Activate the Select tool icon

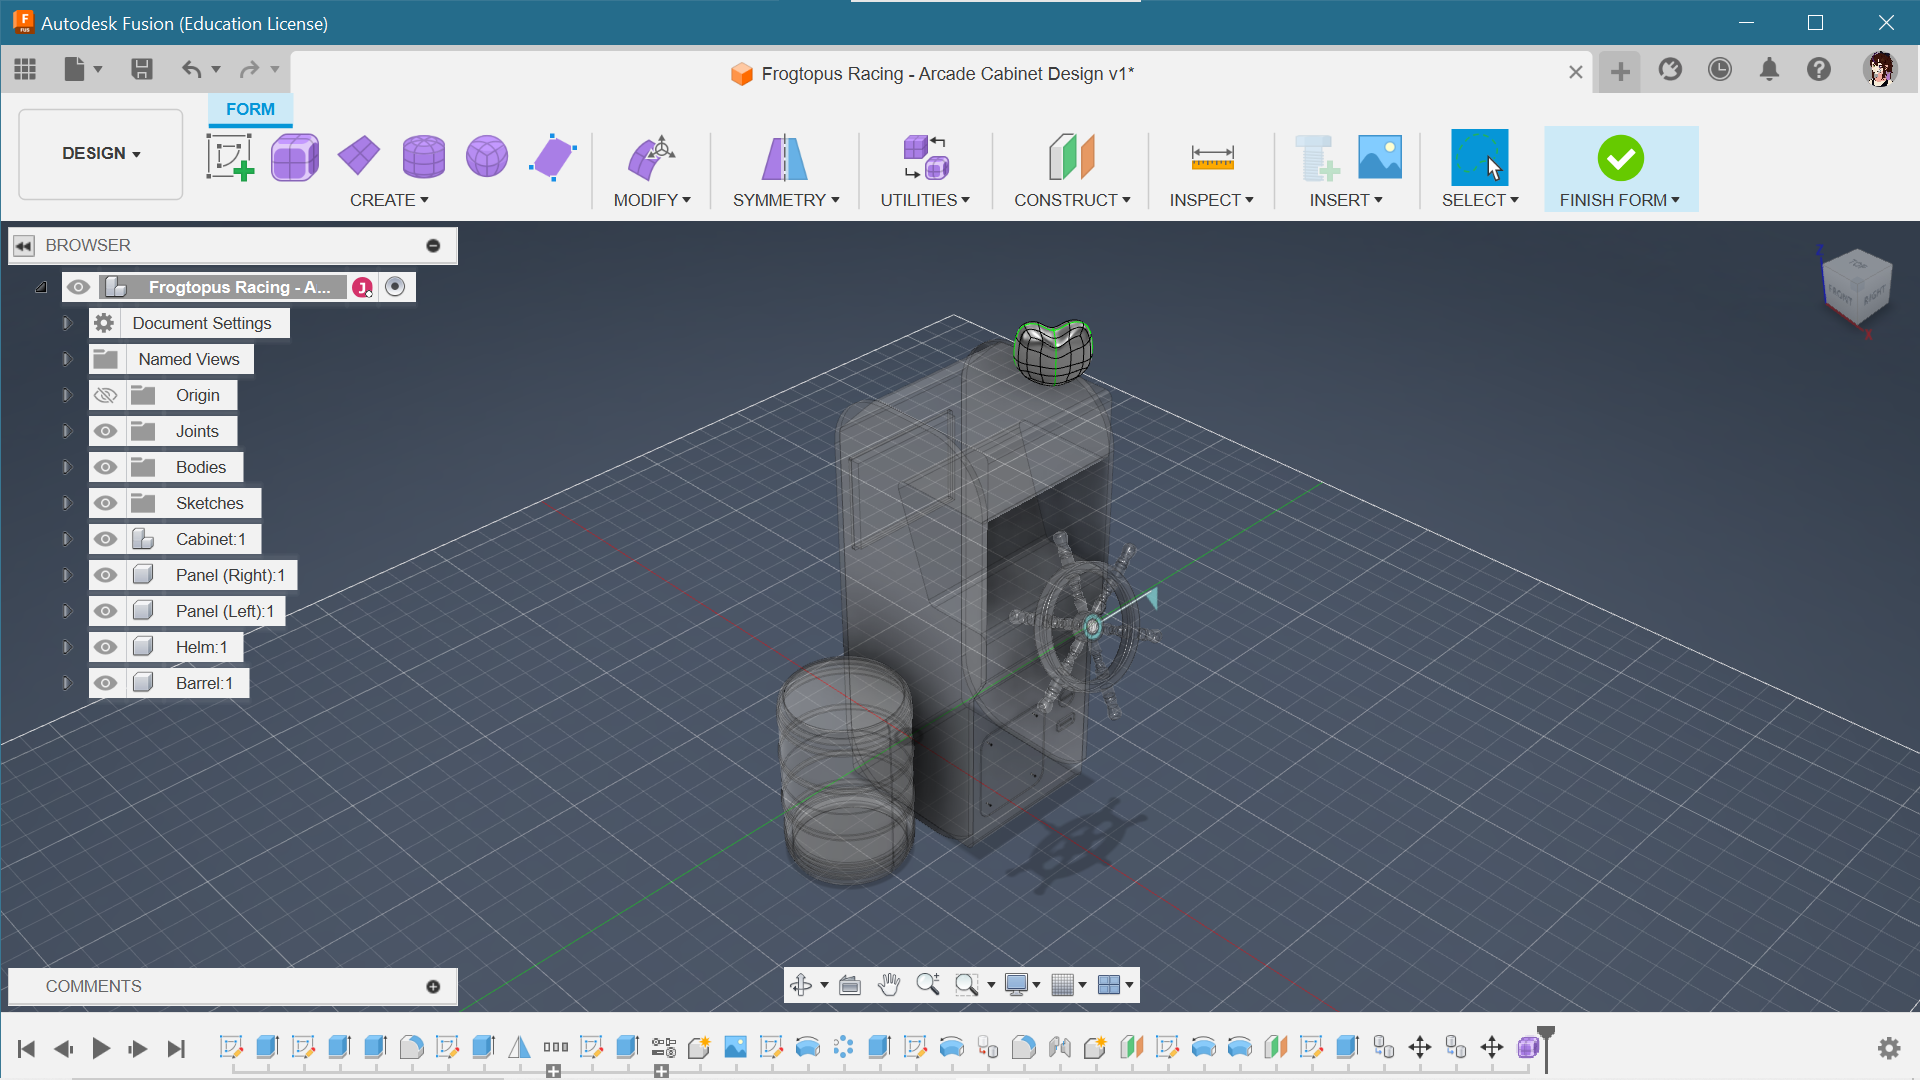[1479, 157]
